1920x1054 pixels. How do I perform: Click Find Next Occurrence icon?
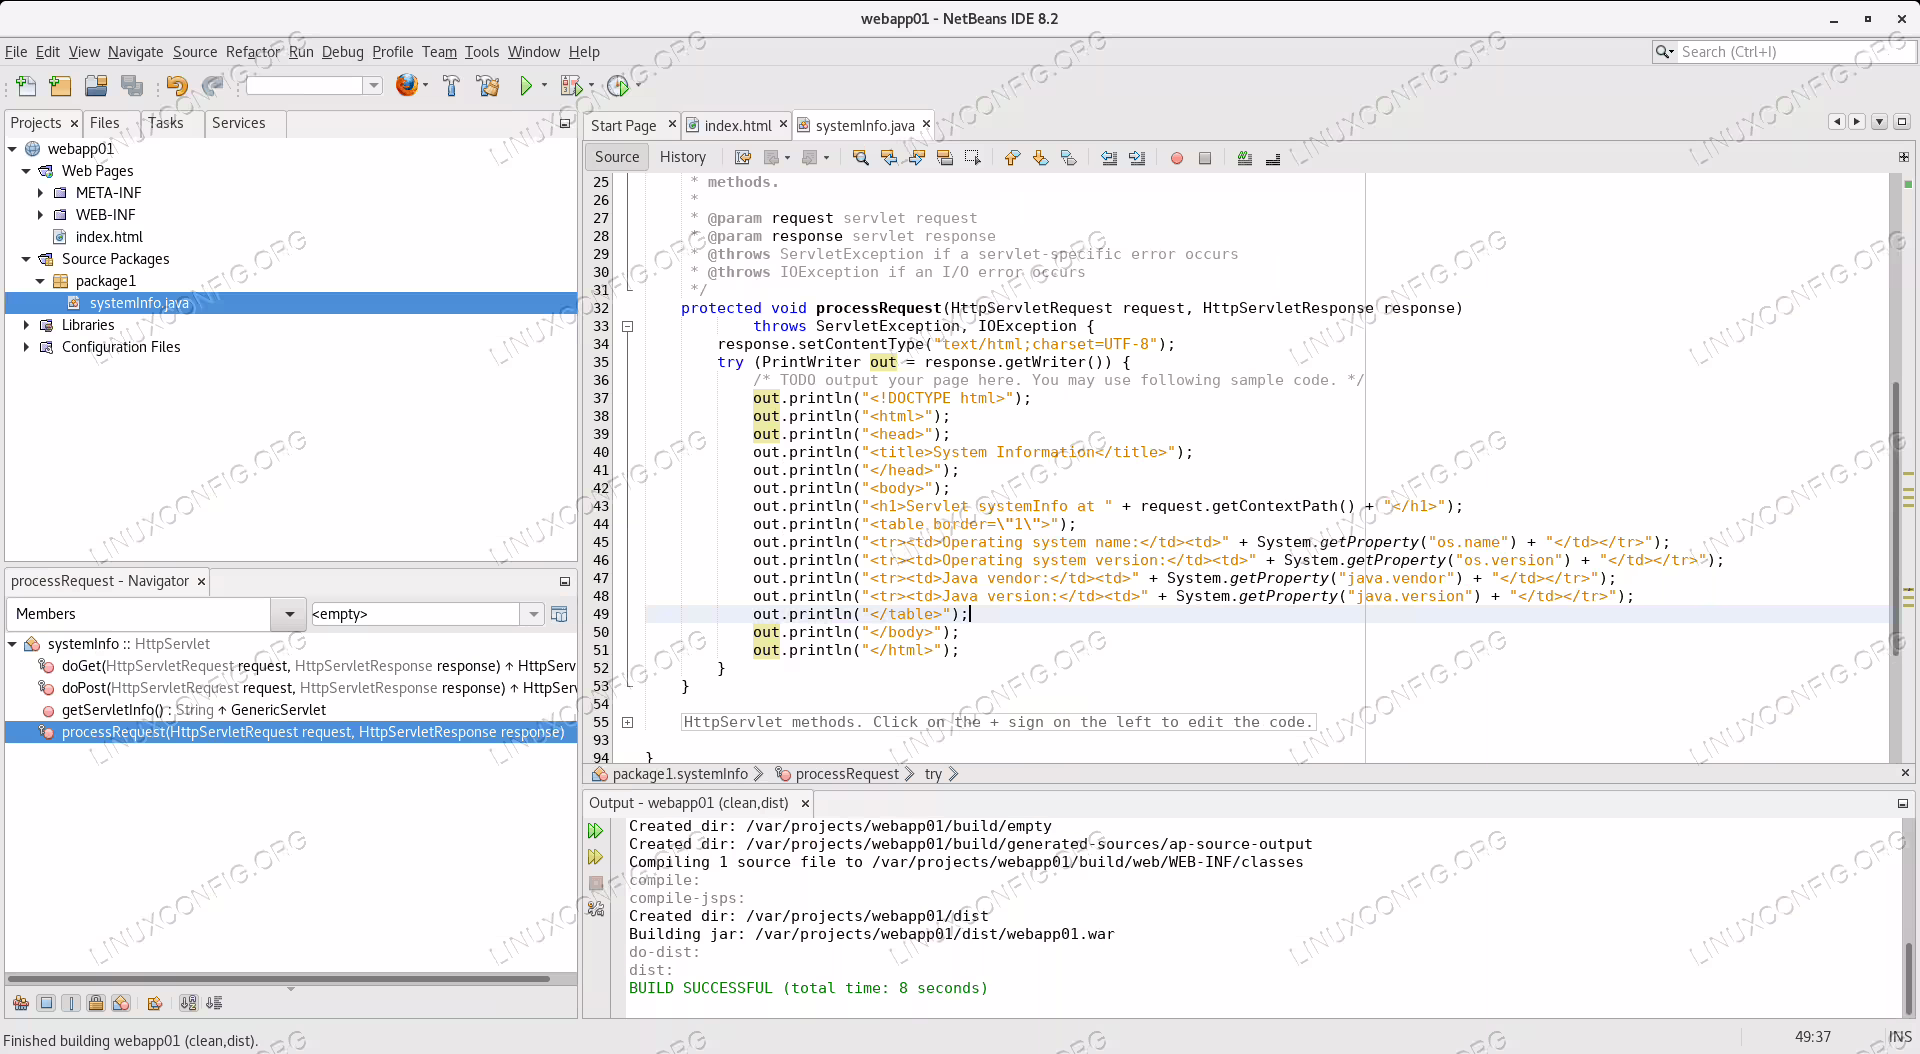click(916, 157)
